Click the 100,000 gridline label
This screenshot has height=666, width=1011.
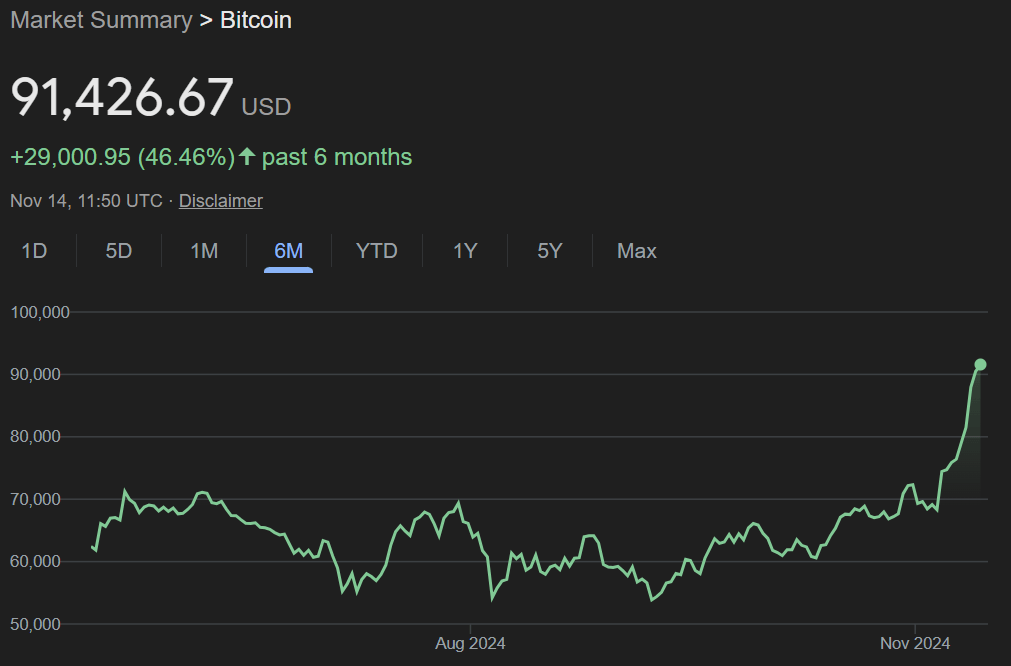(40, 311)
